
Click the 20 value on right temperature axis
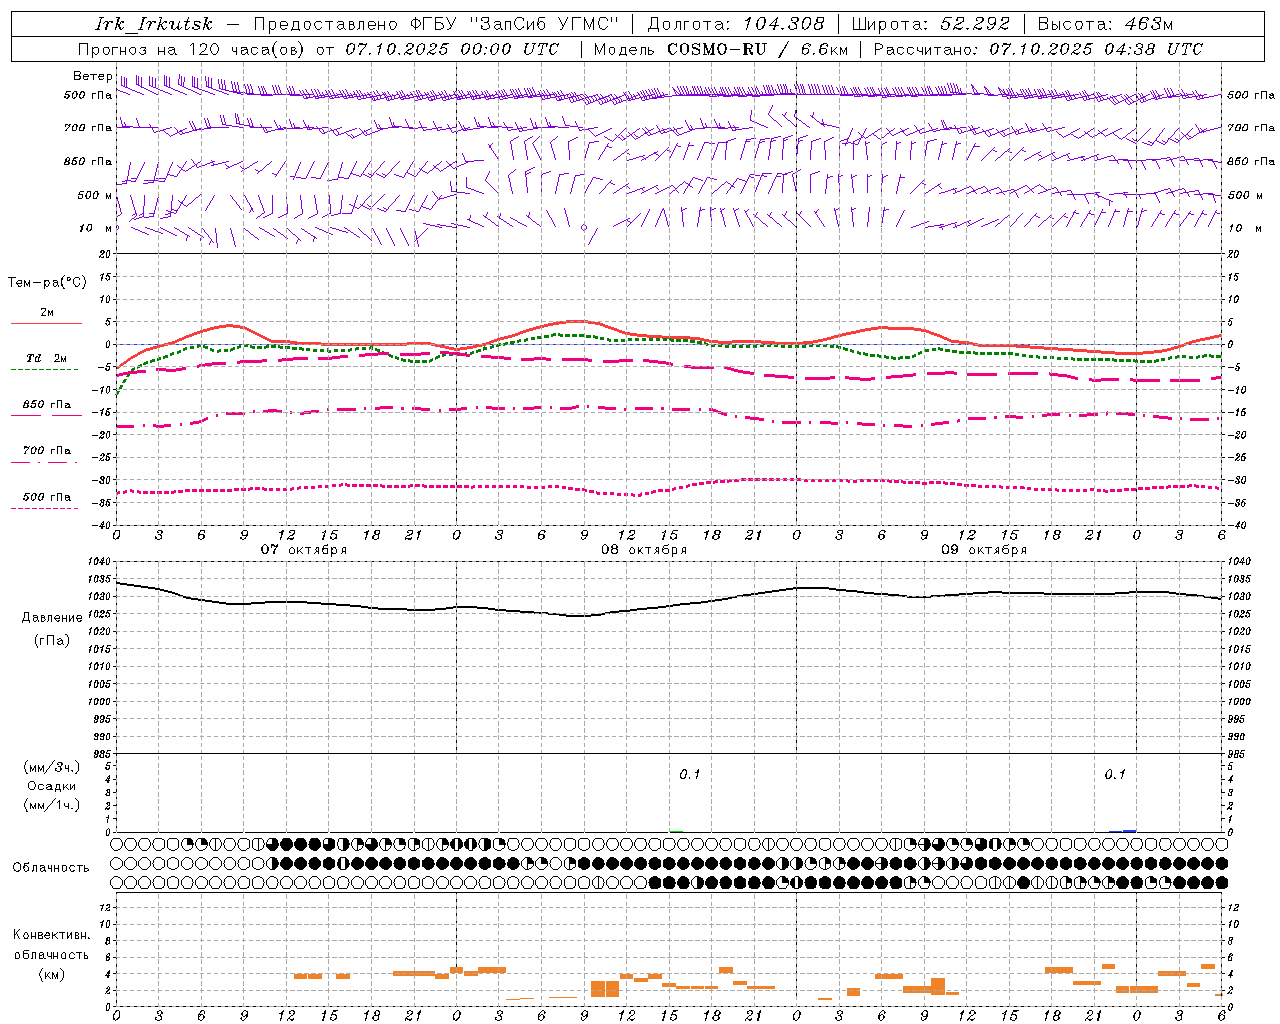point(1234,254)
